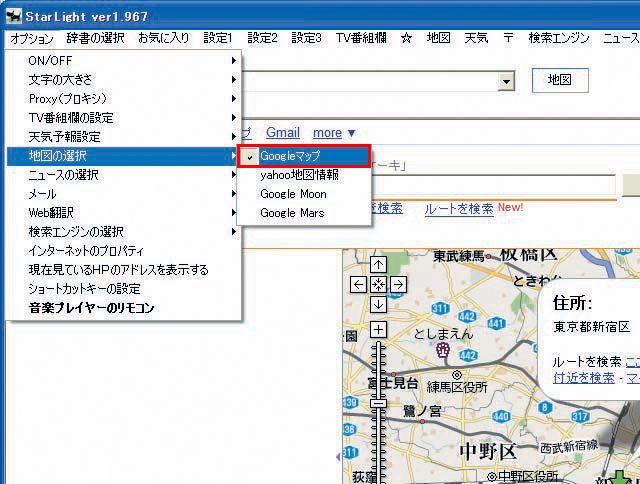Open the Gmail link

283,133
